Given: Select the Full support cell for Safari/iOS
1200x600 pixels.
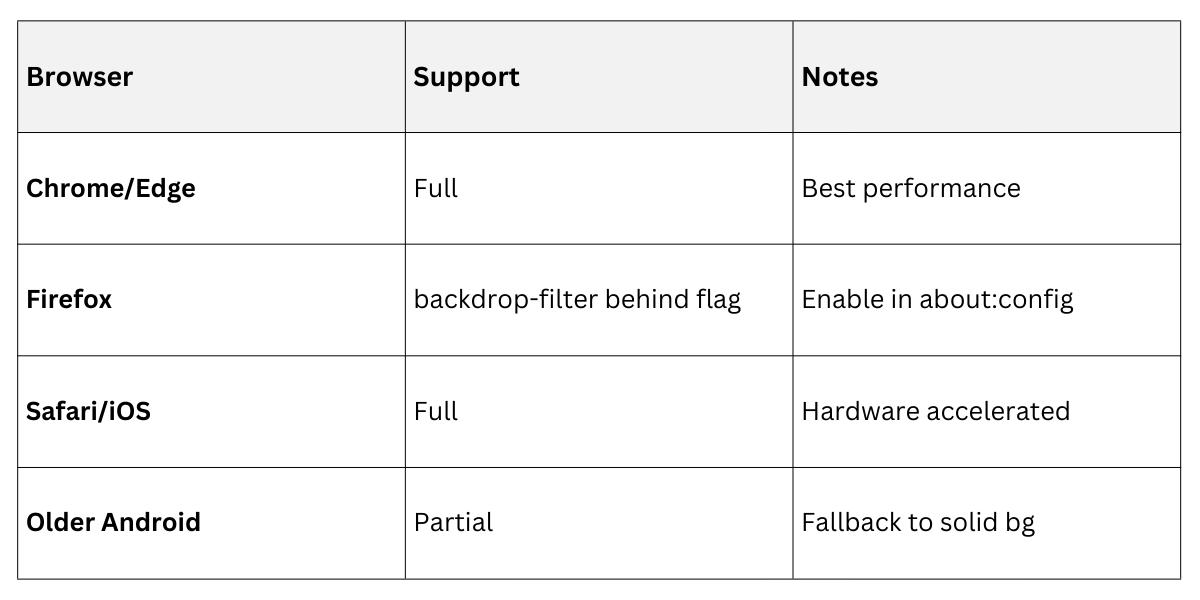Looking at the screenshot, I should pyautogui.click(x=436, y=411).
